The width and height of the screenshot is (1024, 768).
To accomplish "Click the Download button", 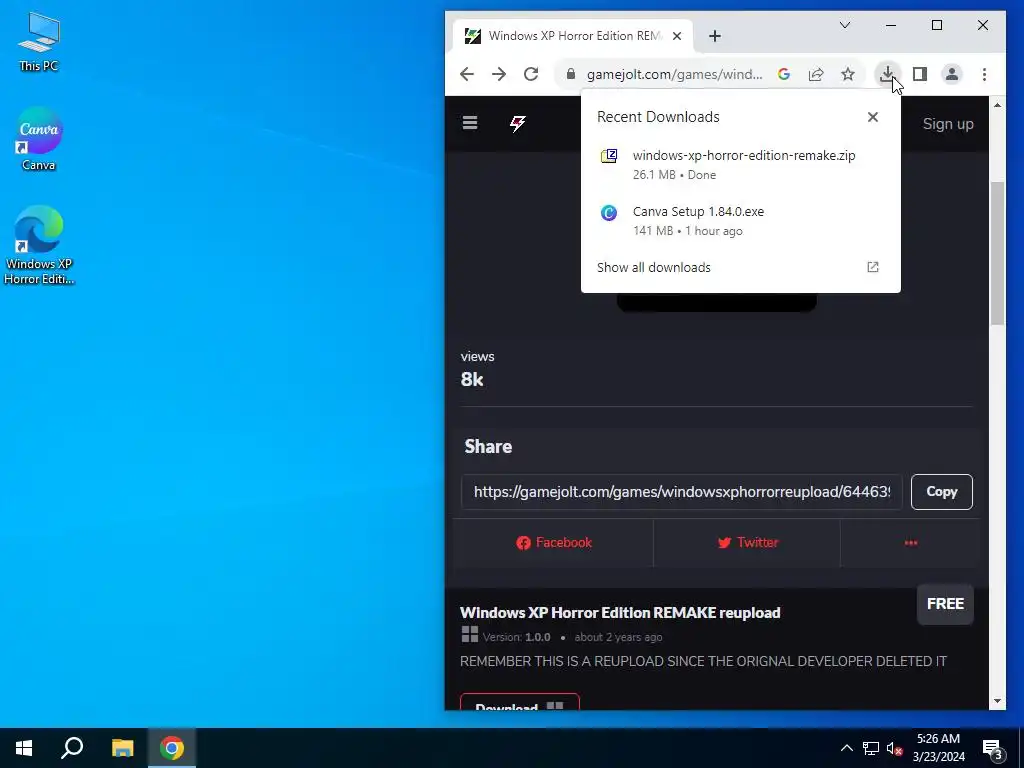I will tap(519, 702).
